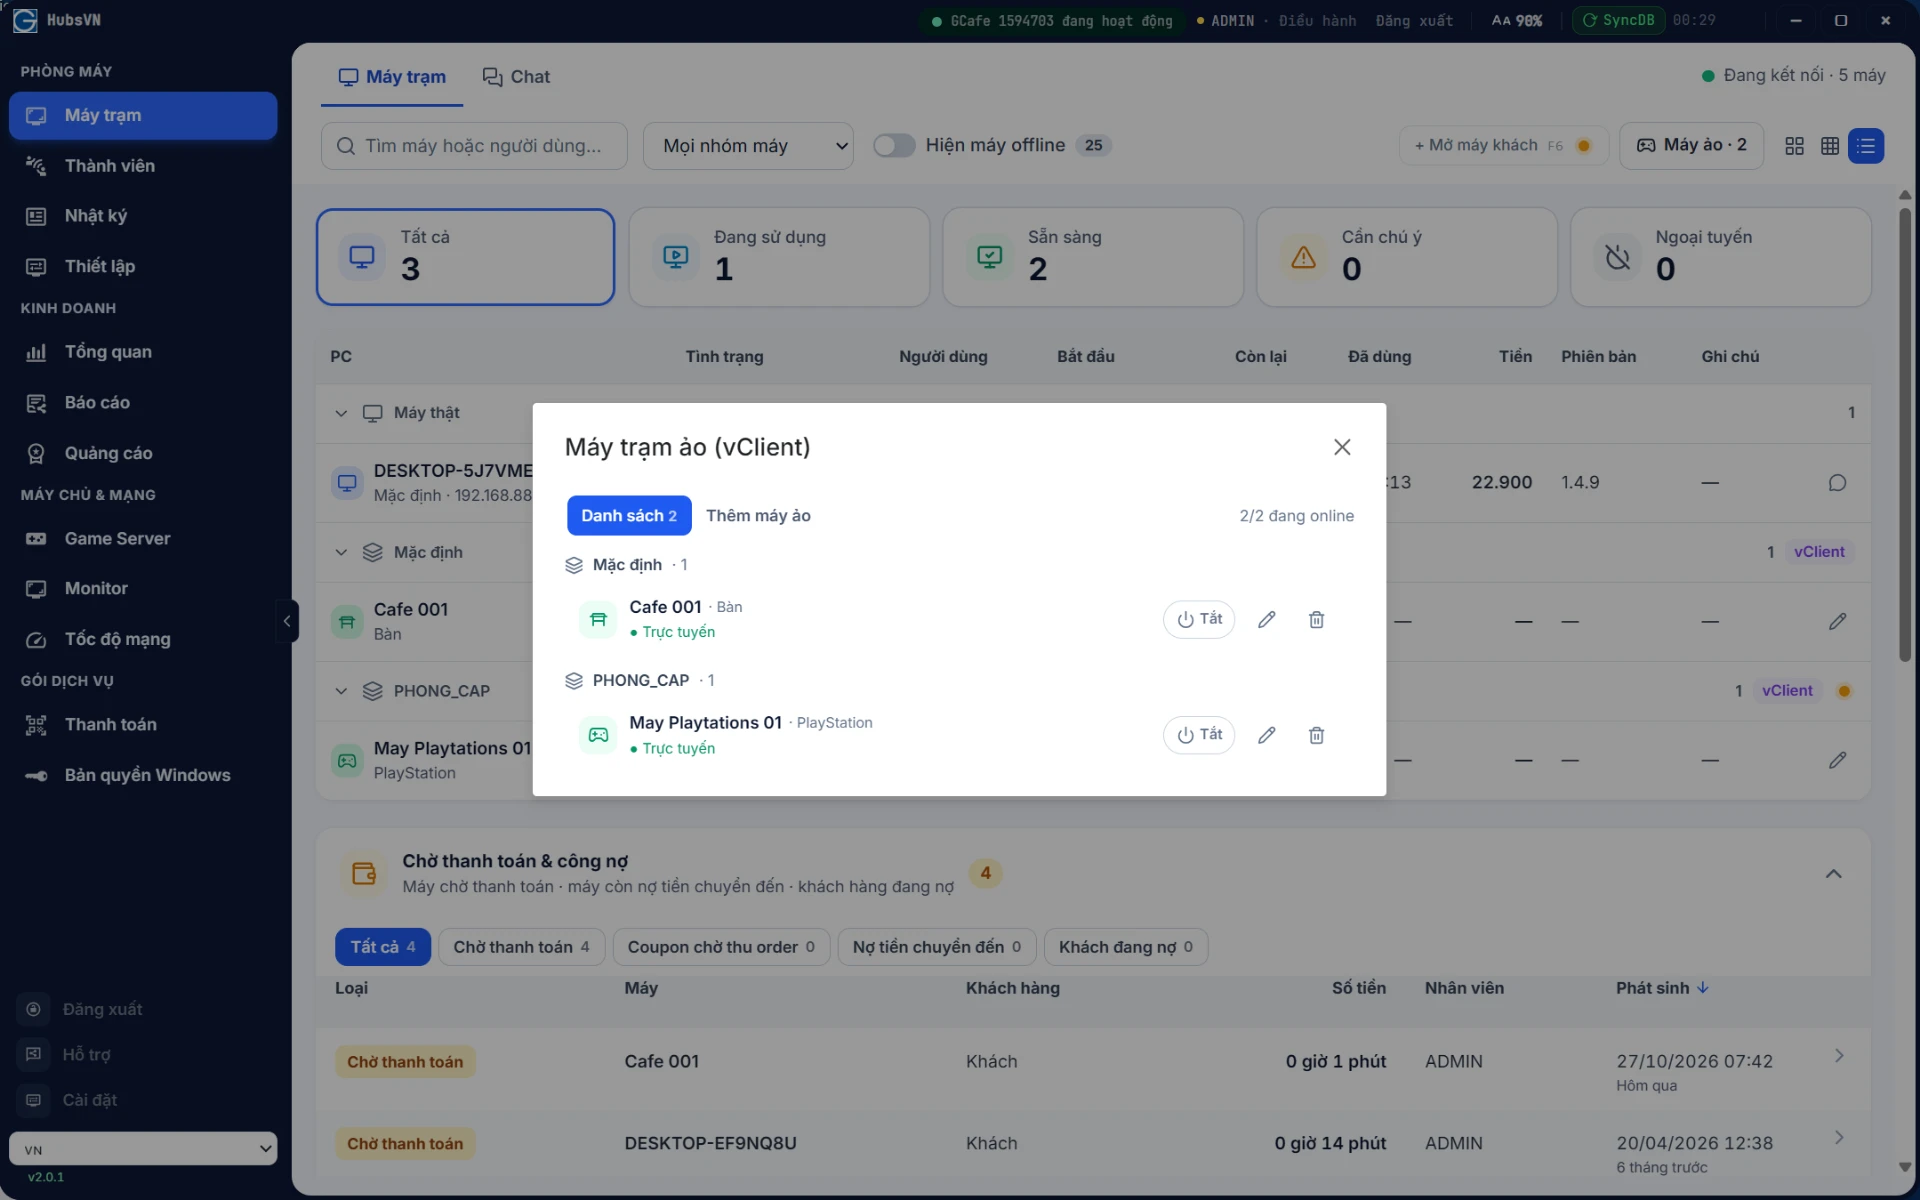1920x1200 pixels.
Task: Click SyncDB status button
Action: 1618,20
